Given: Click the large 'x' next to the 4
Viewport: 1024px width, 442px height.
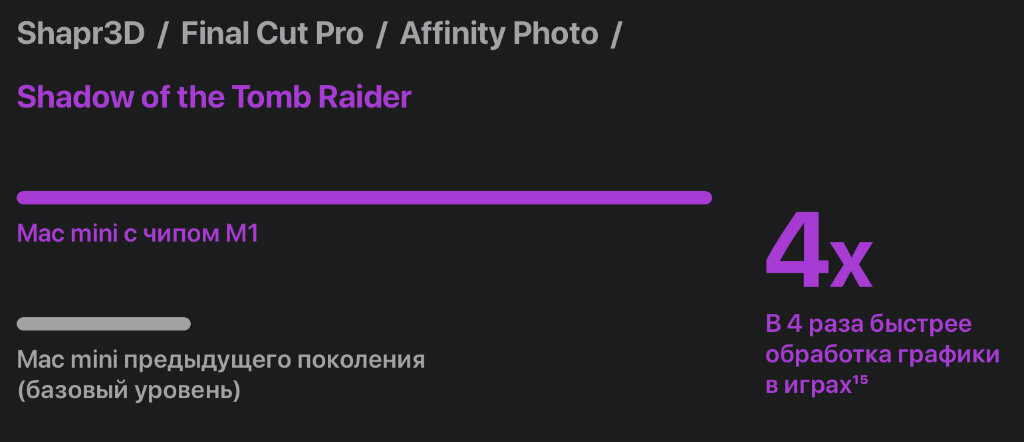Looking at the screenshot, I should [851, 266].
